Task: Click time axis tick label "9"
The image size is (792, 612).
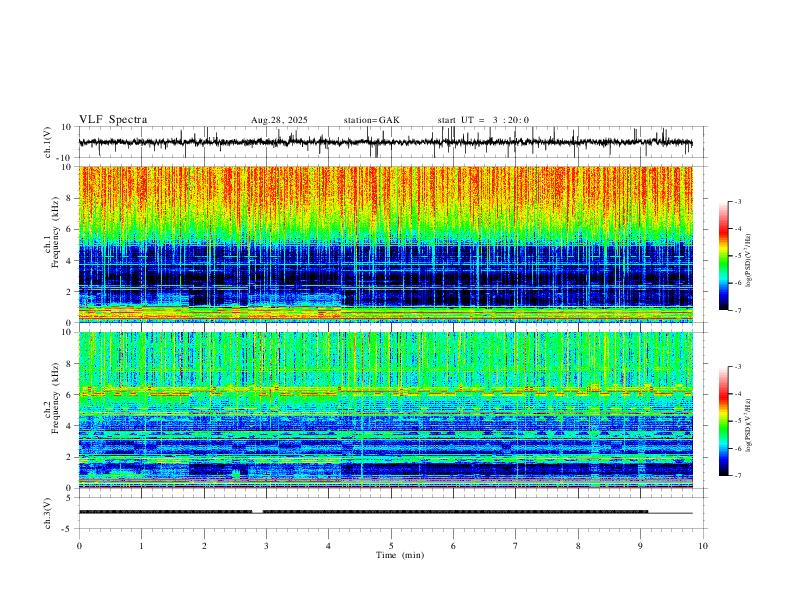Action: pos(640,546)
